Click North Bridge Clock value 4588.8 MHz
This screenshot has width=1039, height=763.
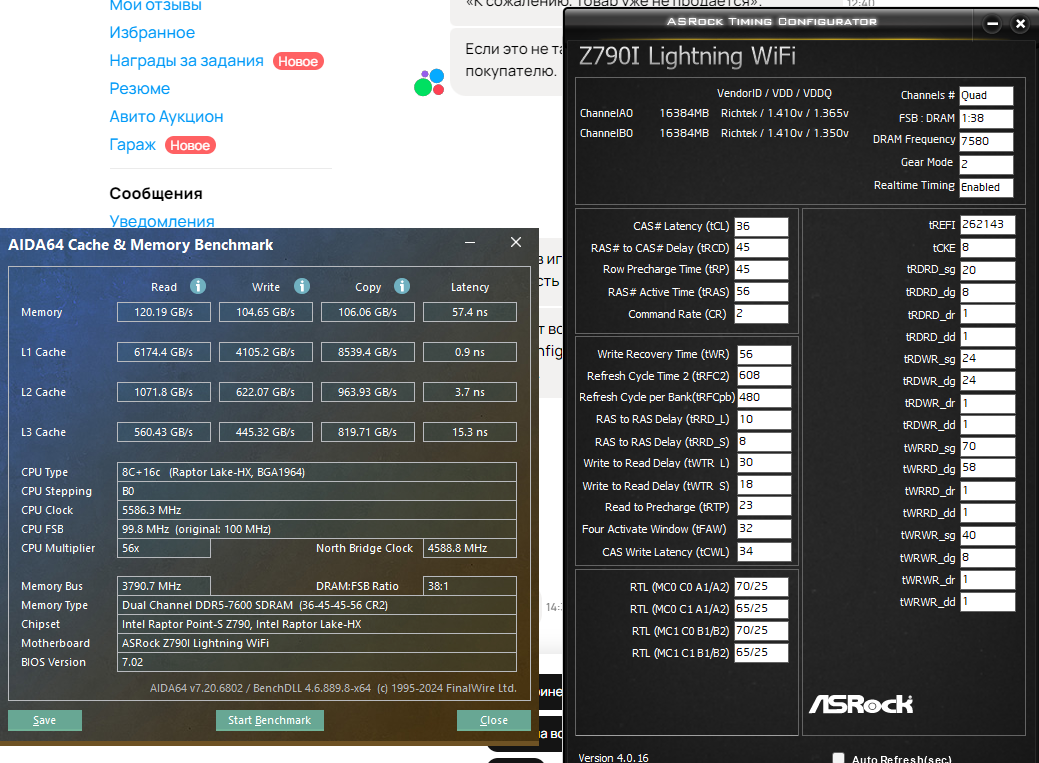pos(470,548)
